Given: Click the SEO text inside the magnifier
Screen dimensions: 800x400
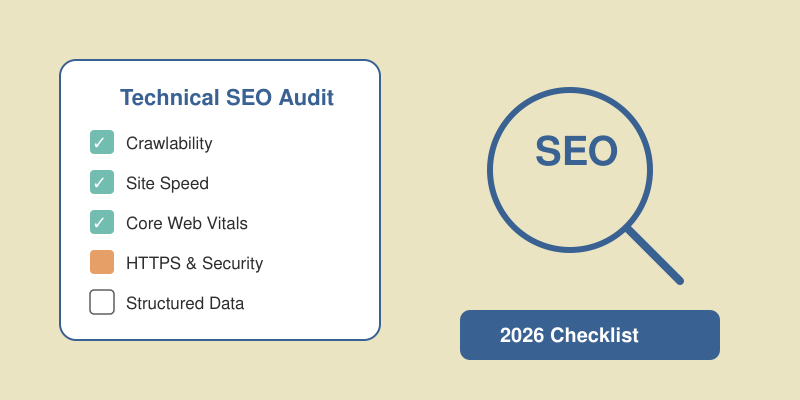Looking at the screenshot, I should pos(576,152).
